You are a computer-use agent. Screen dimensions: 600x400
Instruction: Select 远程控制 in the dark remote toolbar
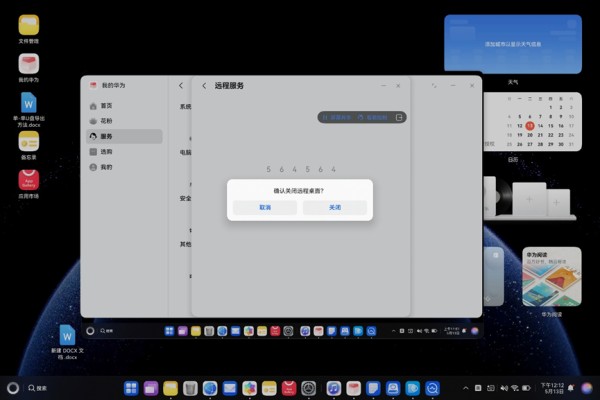pyautogui.click(x=373, y=118)
